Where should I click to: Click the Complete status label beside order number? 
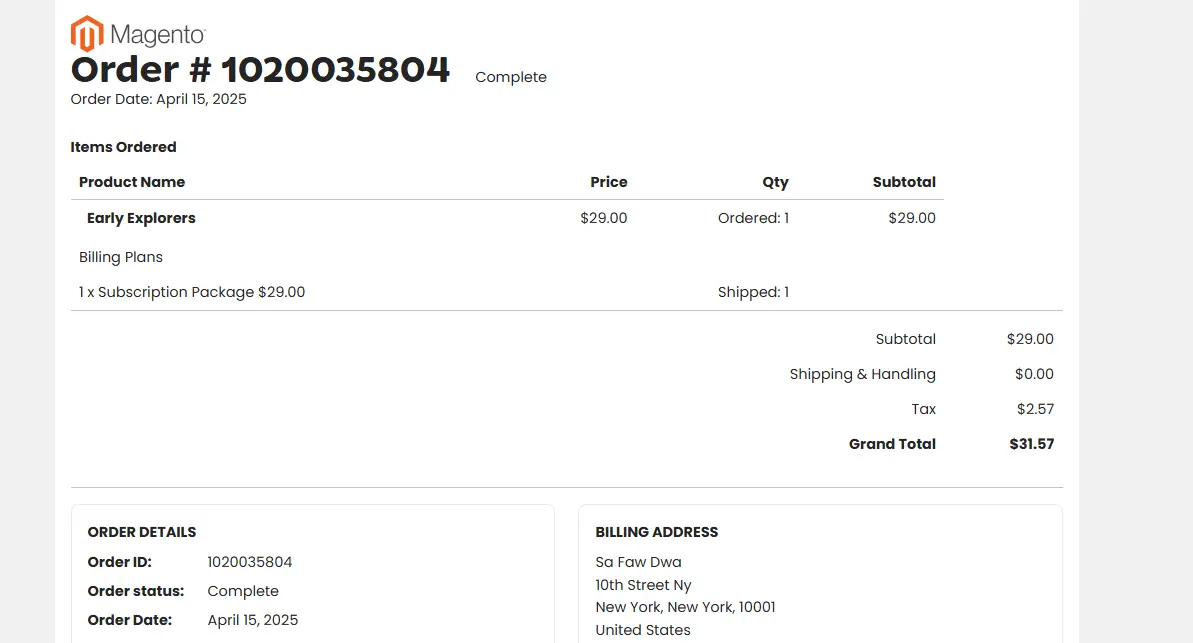point(511,77)
